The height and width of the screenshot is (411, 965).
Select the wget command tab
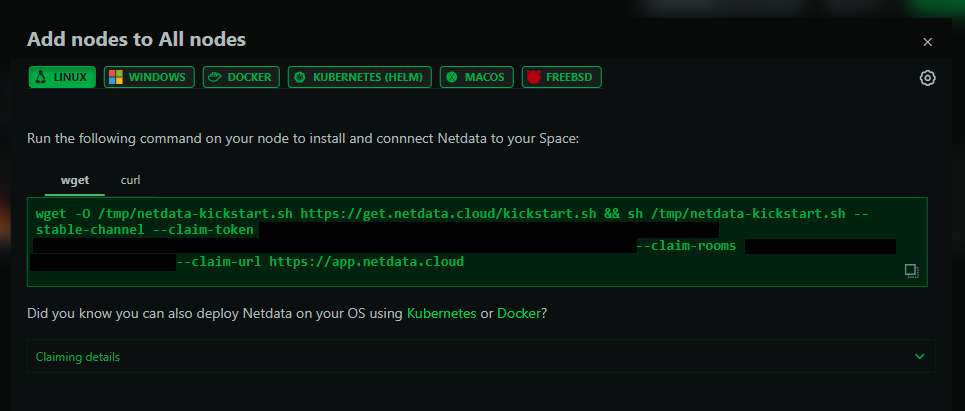(75, 181)
